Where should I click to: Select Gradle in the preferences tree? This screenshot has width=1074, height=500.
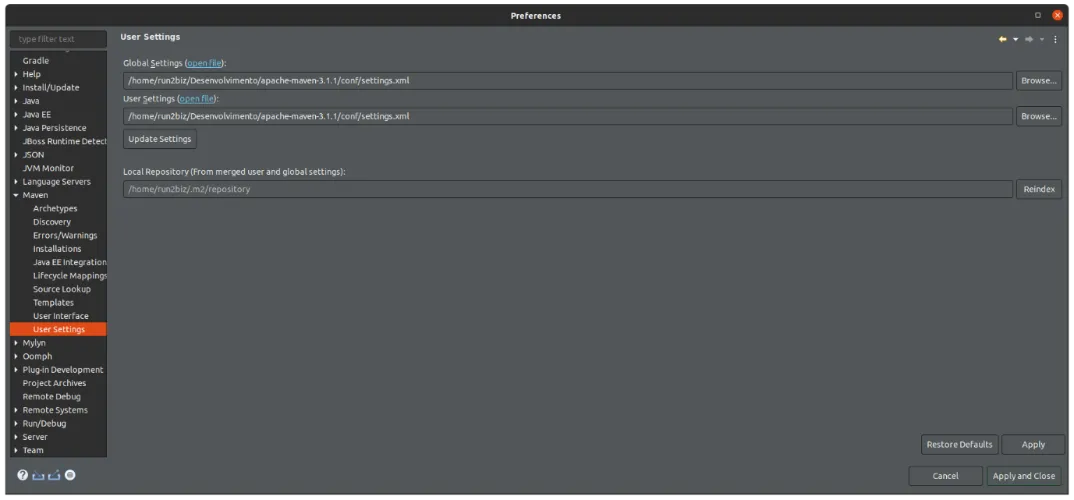(36, 61)
